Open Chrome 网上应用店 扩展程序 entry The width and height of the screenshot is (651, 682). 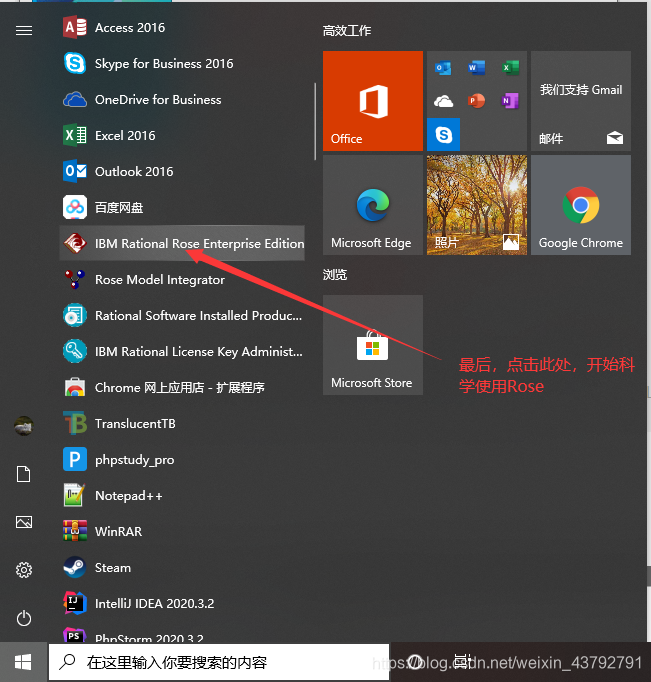182,388
